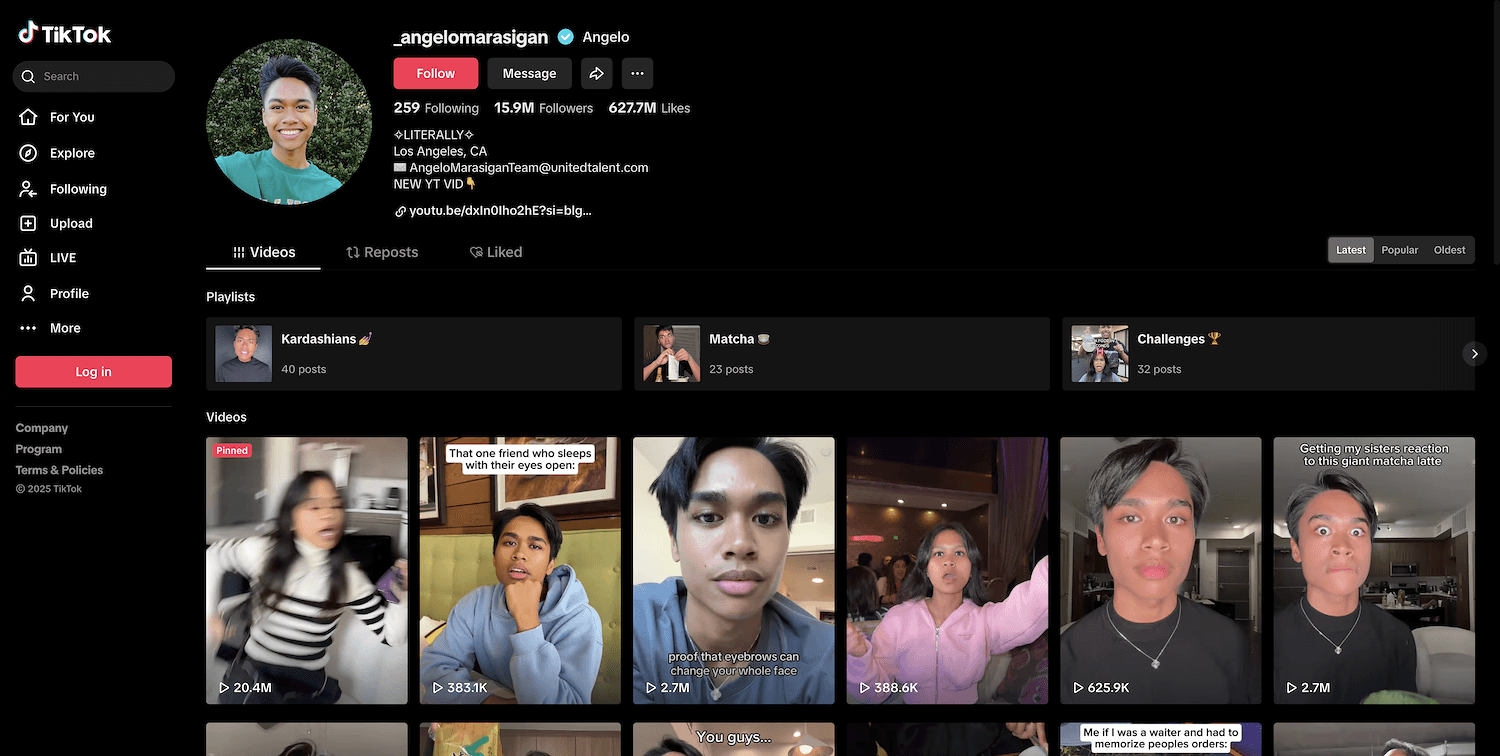This screenshot has height=756, width=1500.
Task: Expand the Company footer section
Action: coord(42,428)
